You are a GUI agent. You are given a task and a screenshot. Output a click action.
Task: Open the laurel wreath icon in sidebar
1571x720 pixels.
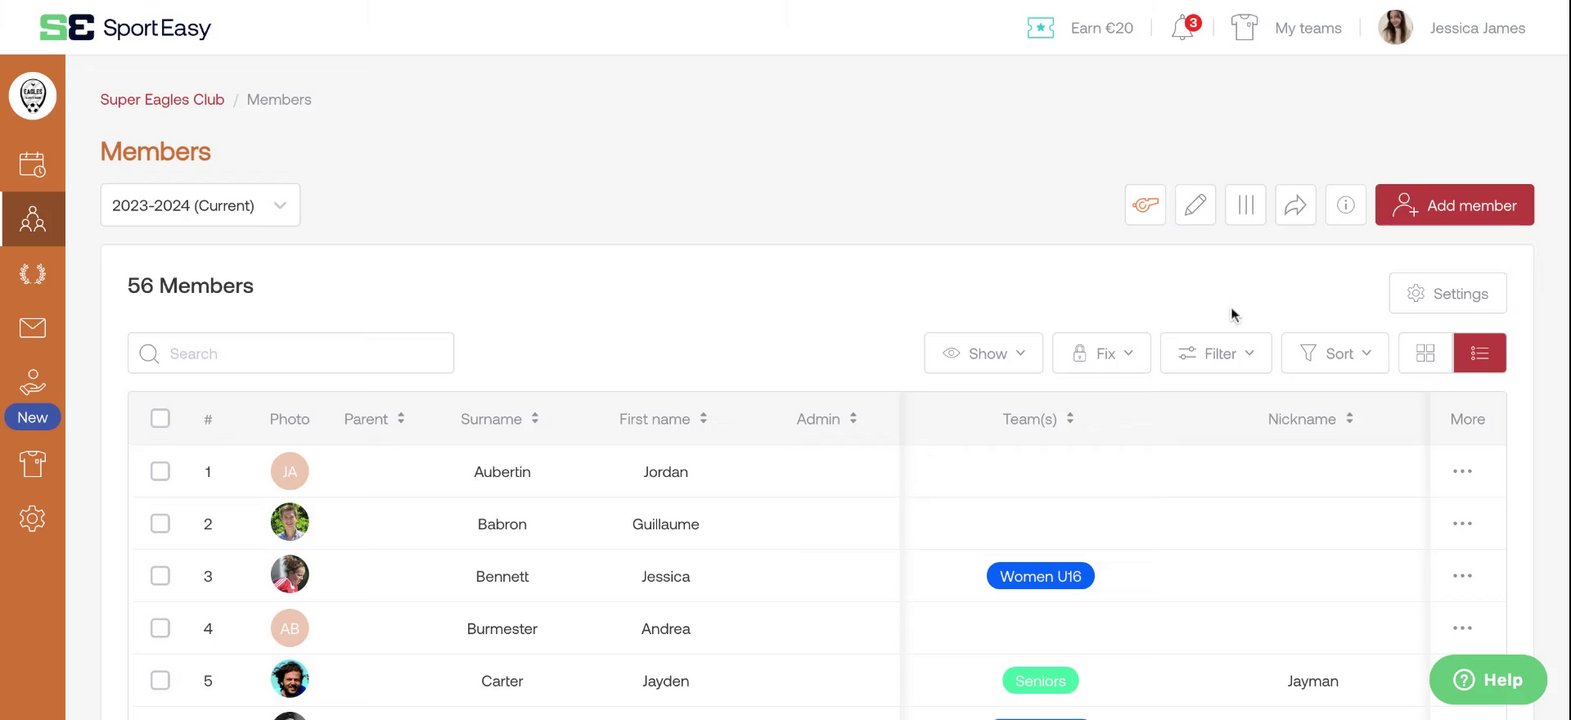33,273
